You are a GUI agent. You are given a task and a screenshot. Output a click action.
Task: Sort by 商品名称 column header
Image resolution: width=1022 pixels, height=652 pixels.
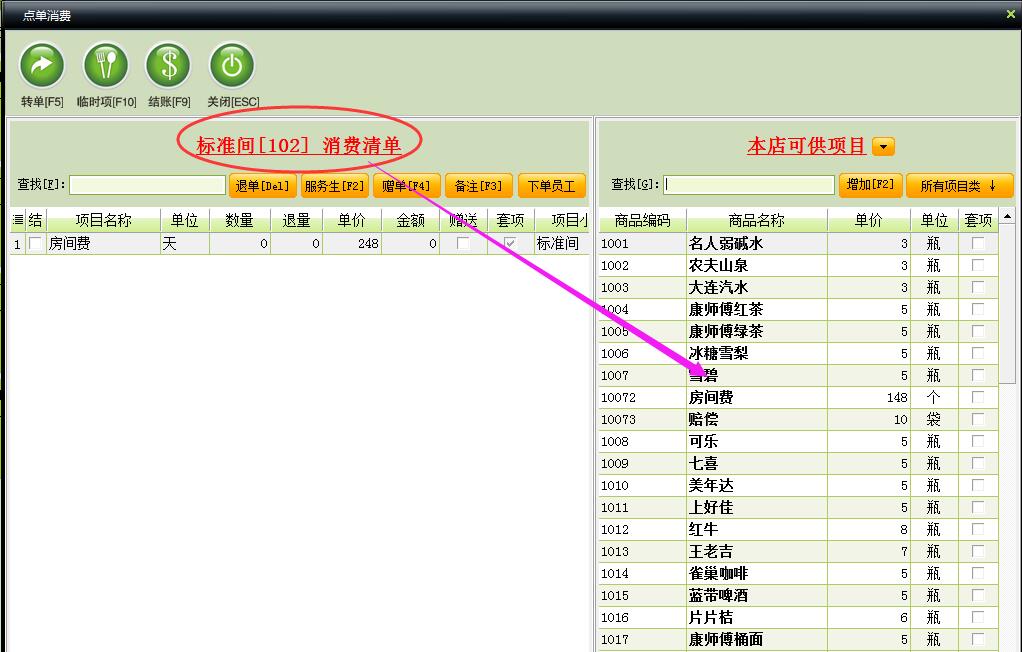[756, 221]
